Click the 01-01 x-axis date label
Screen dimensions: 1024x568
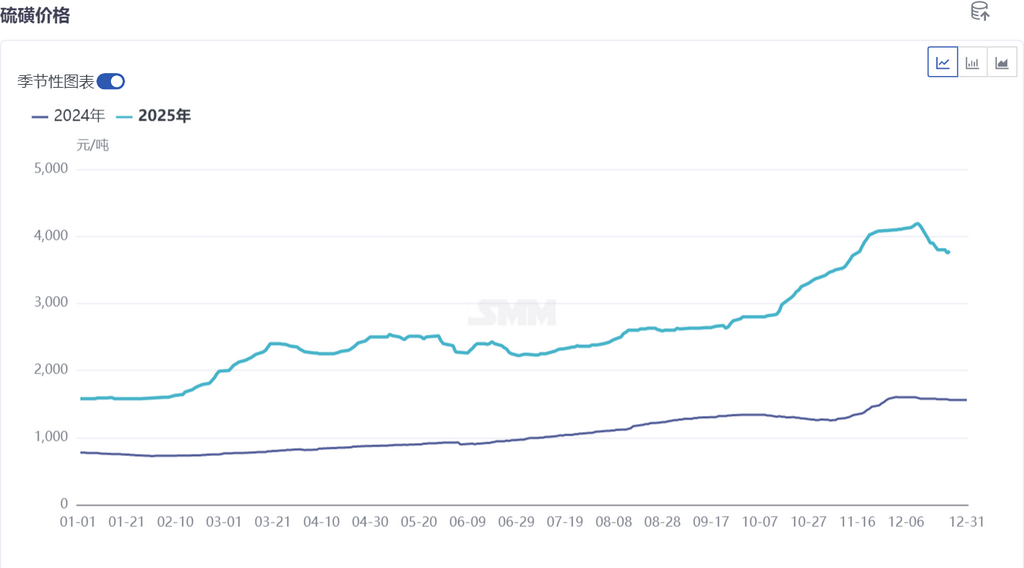point(80,521)
